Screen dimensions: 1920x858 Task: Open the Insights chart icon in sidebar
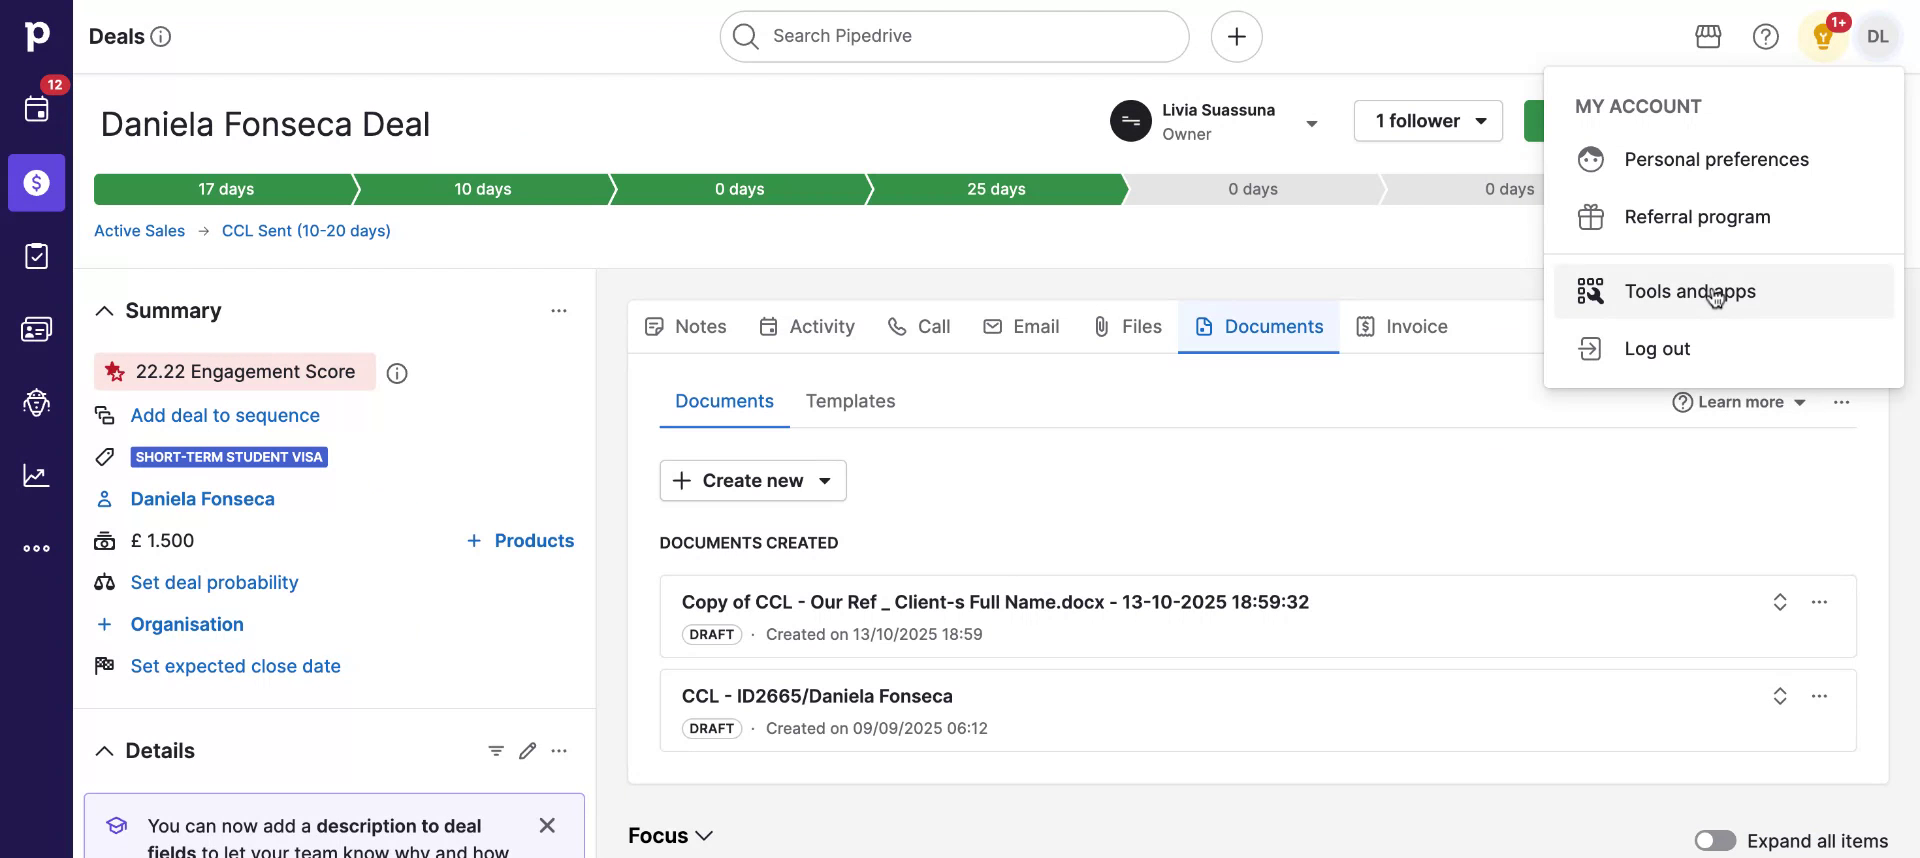click(36, 475)
